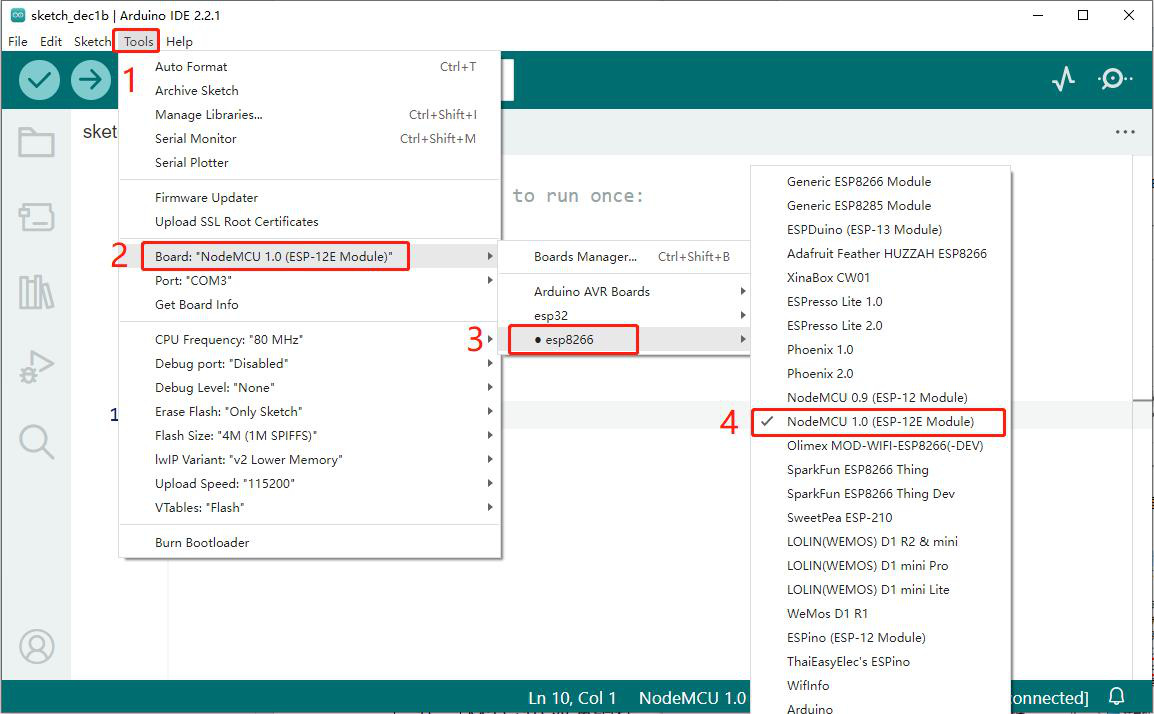The width and height of the screenshot is (1154, 714).
Task: Select SparkFun ESP8266 Thing Dev board
Action: point(880,493)
